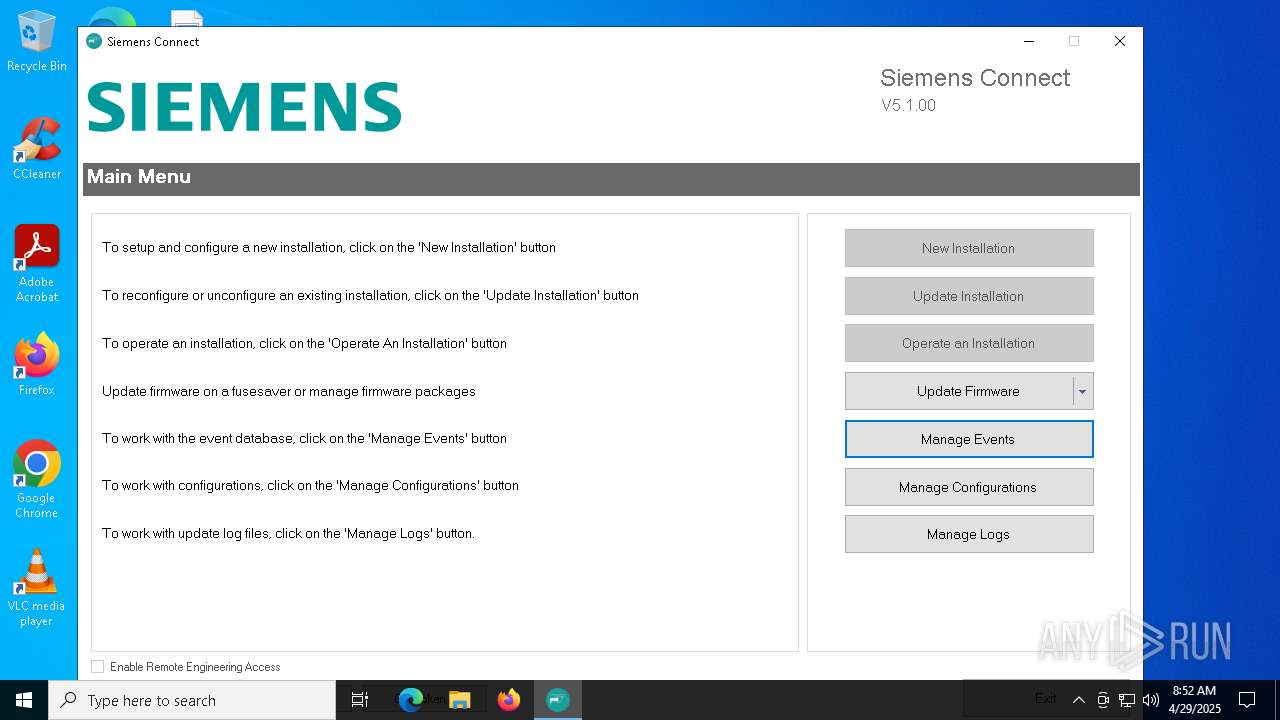Click the 'New Installation' instruction text
1280x720 pixels.
(x=329, y=247)
